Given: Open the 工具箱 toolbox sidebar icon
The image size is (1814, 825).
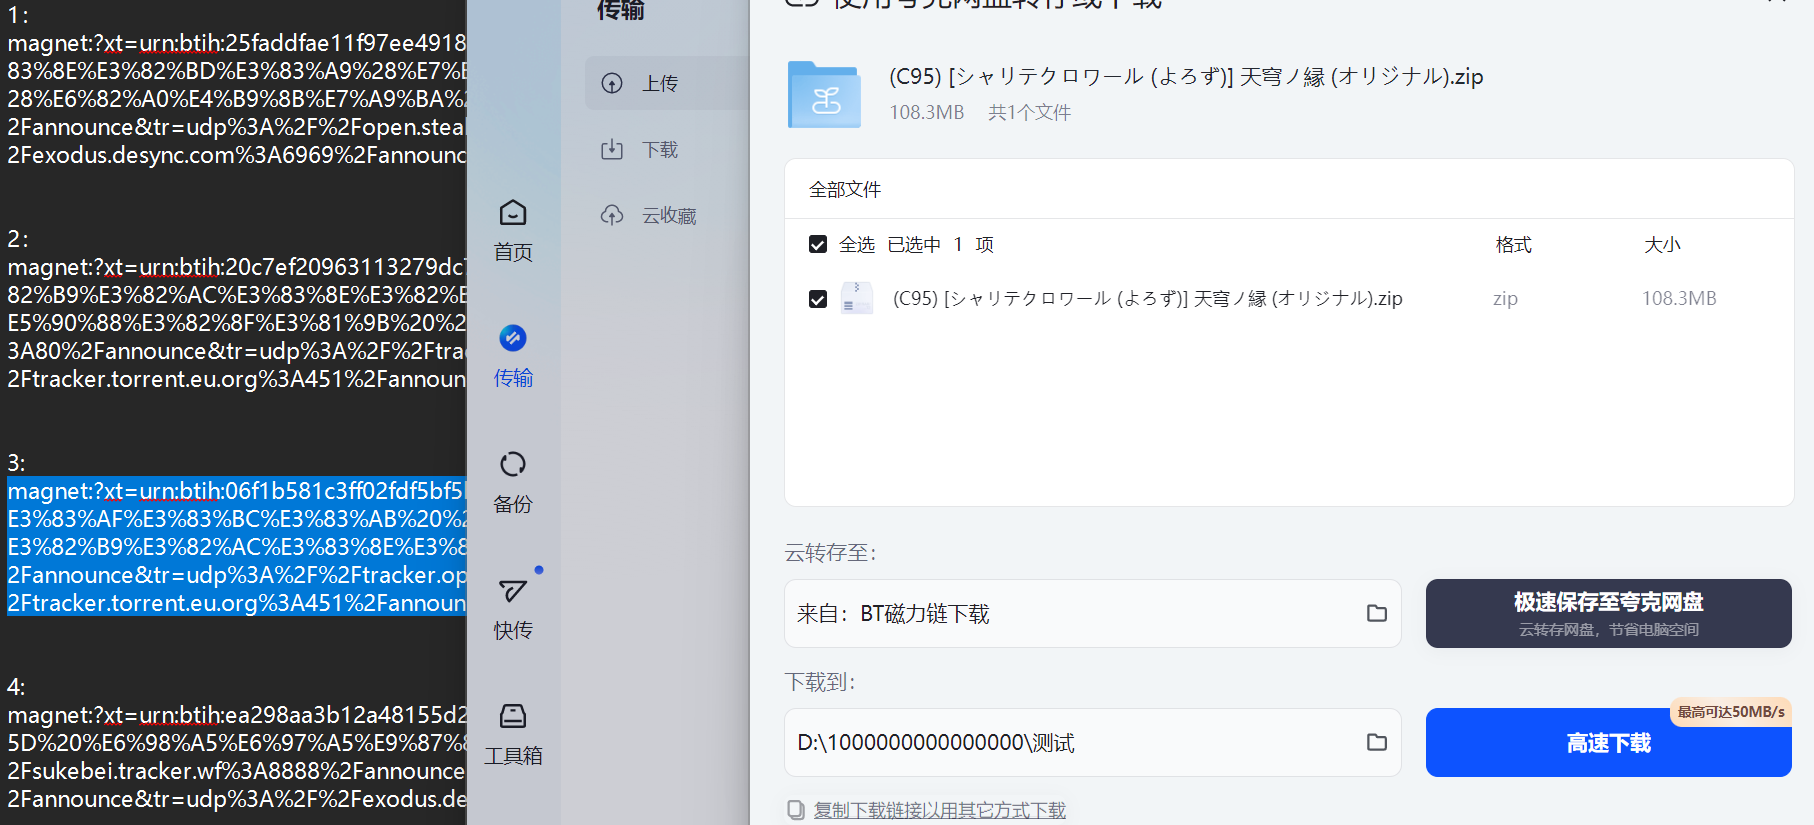Looking at the screenshot, I should pos(513,734).
